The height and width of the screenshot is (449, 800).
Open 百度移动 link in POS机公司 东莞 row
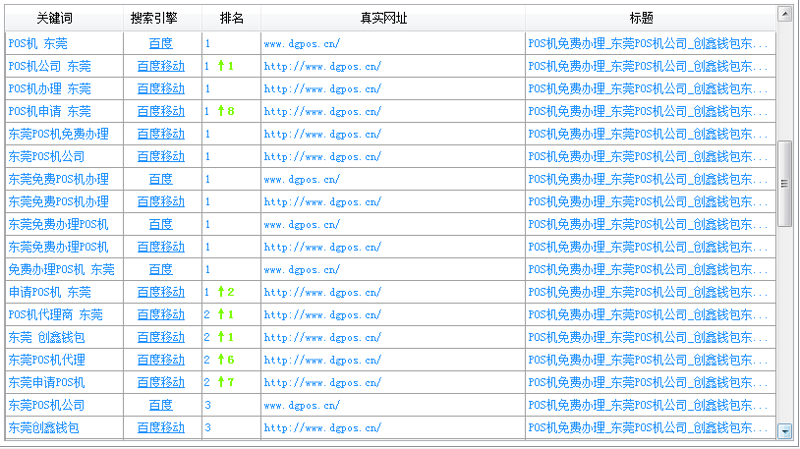point(161,66)
